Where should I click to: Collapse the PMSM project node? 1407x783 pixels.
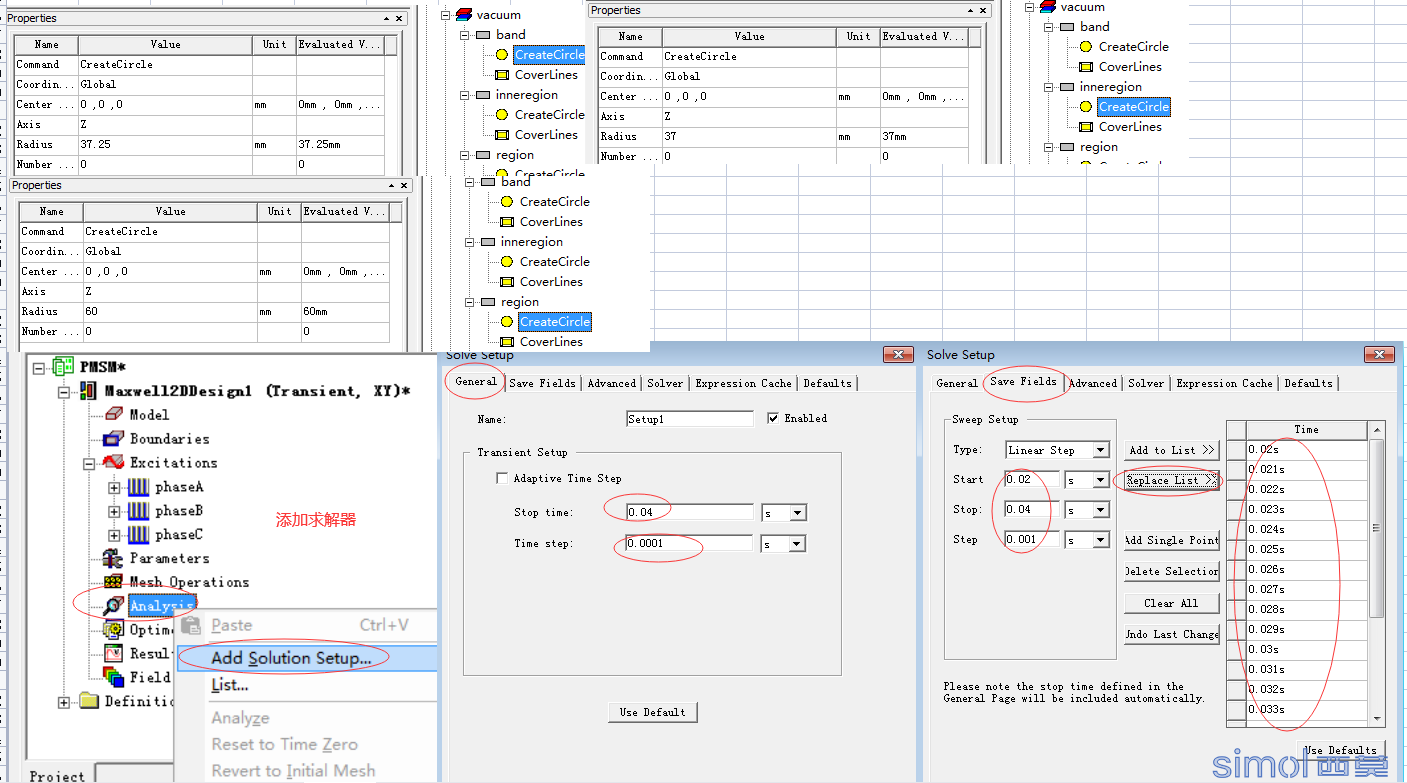point(39,367)
